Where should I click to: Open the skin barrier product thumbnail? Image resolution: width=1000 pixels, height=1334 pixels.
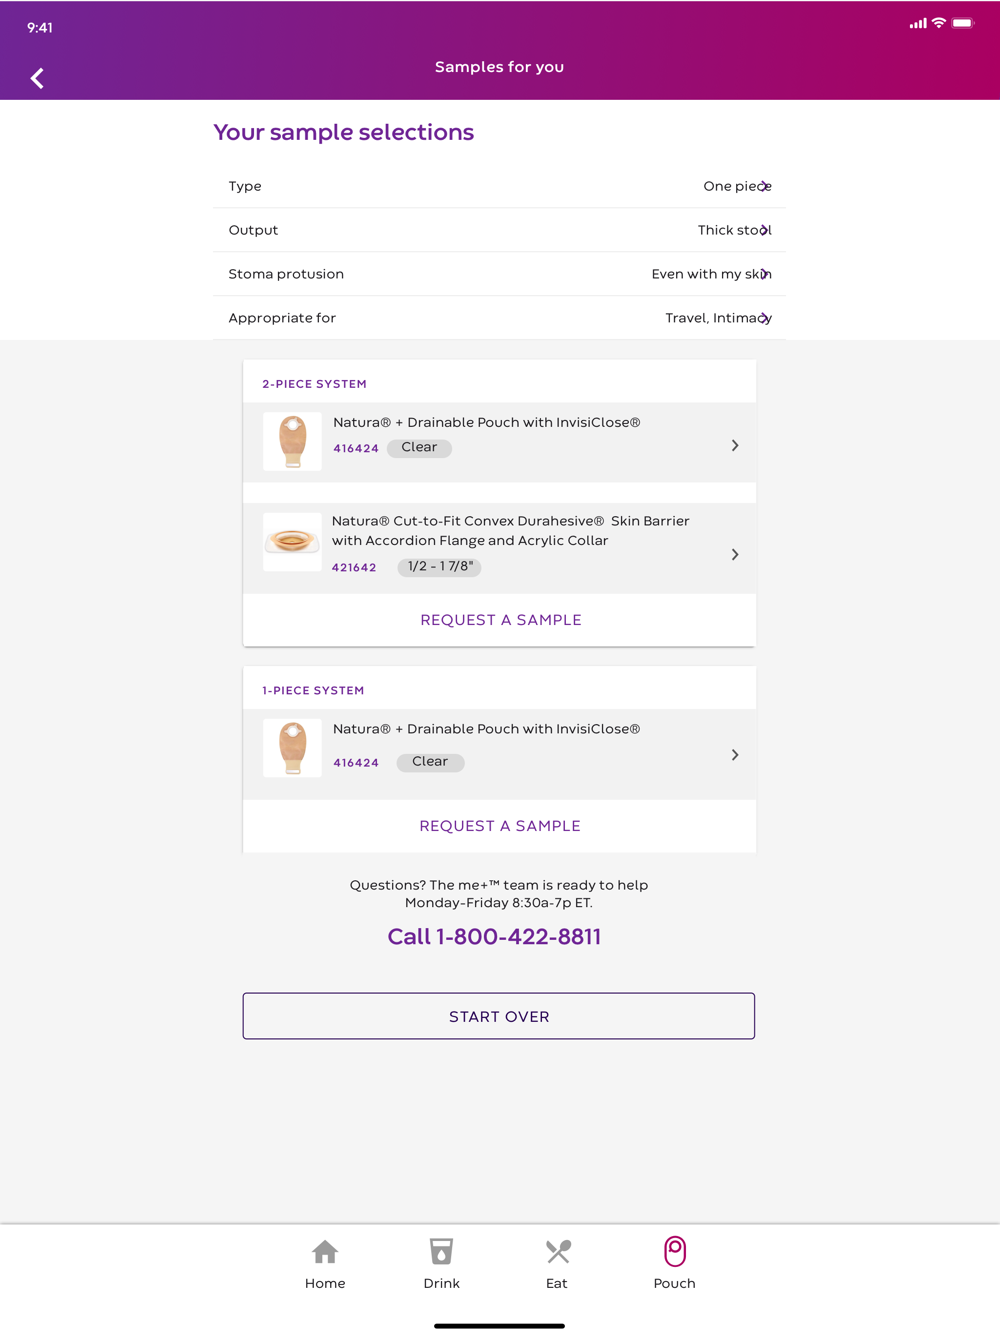tap(292, 542)
